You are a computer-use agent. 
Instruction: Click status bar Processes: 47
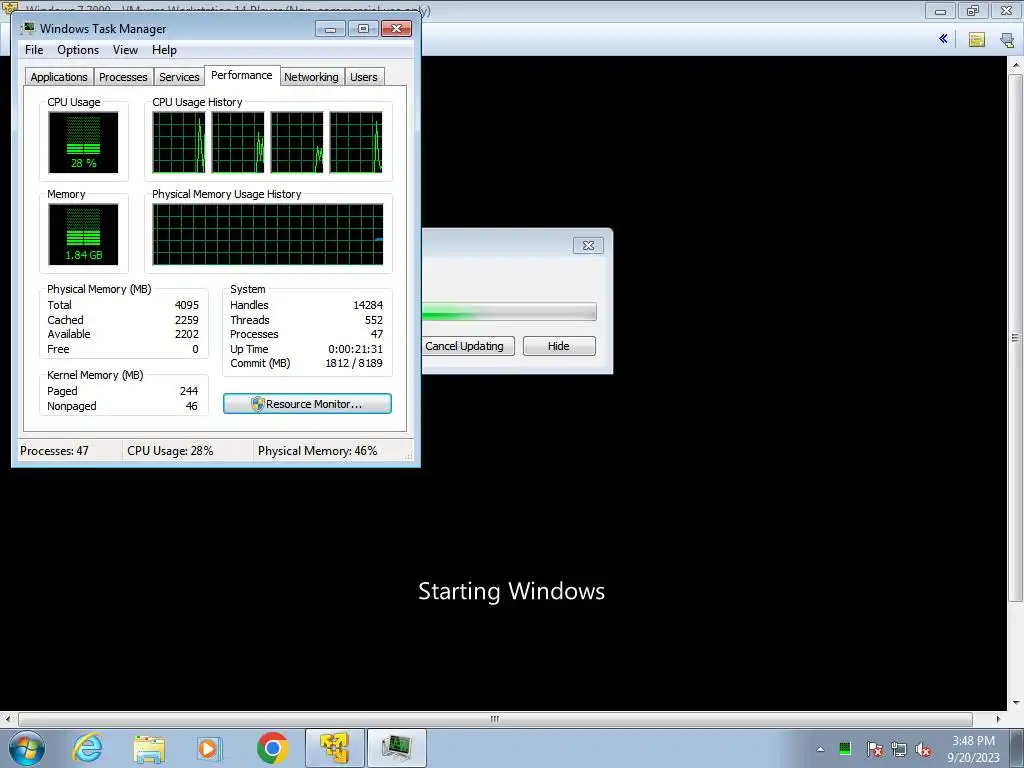coord(54,451)
